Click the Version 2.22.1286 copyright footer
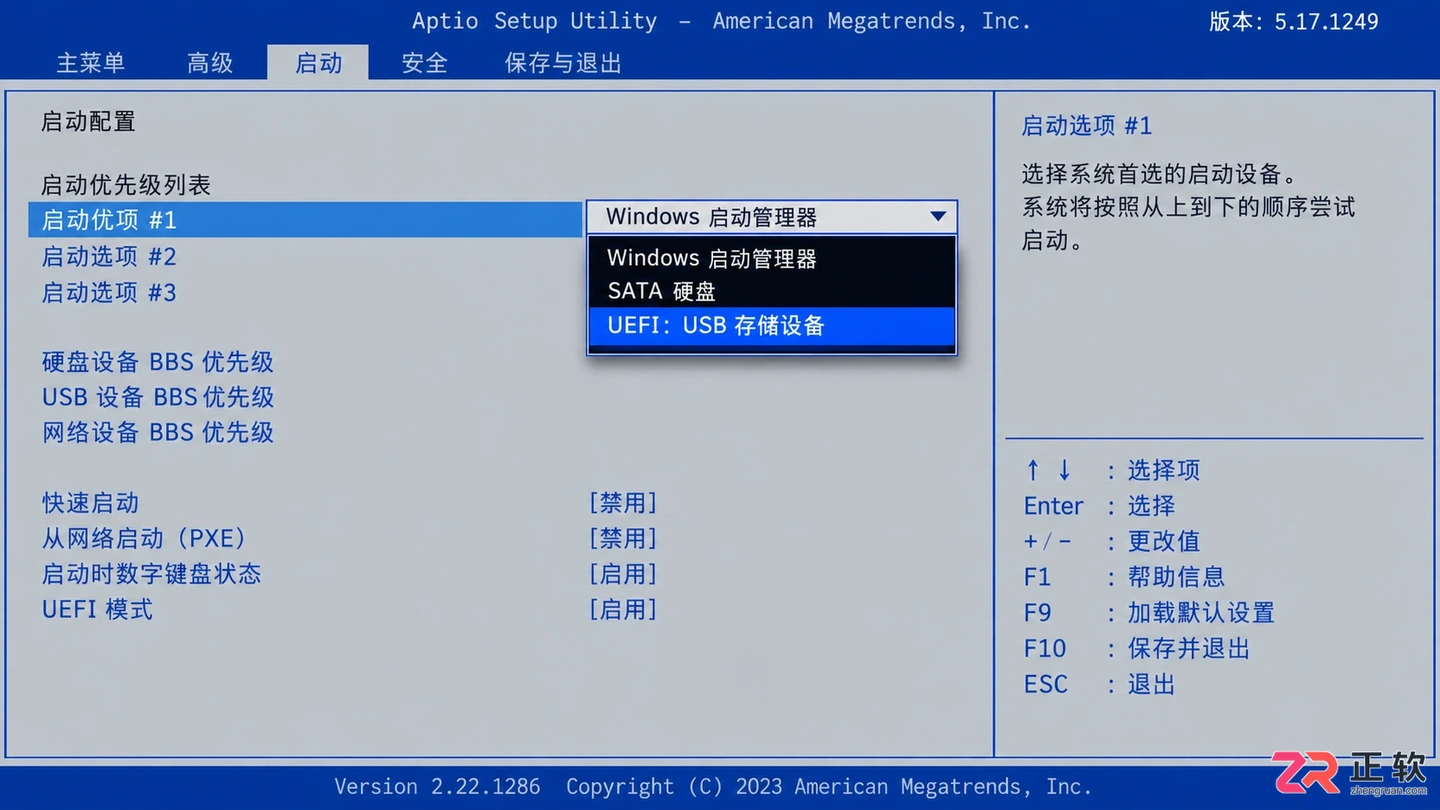 point(713,787)
